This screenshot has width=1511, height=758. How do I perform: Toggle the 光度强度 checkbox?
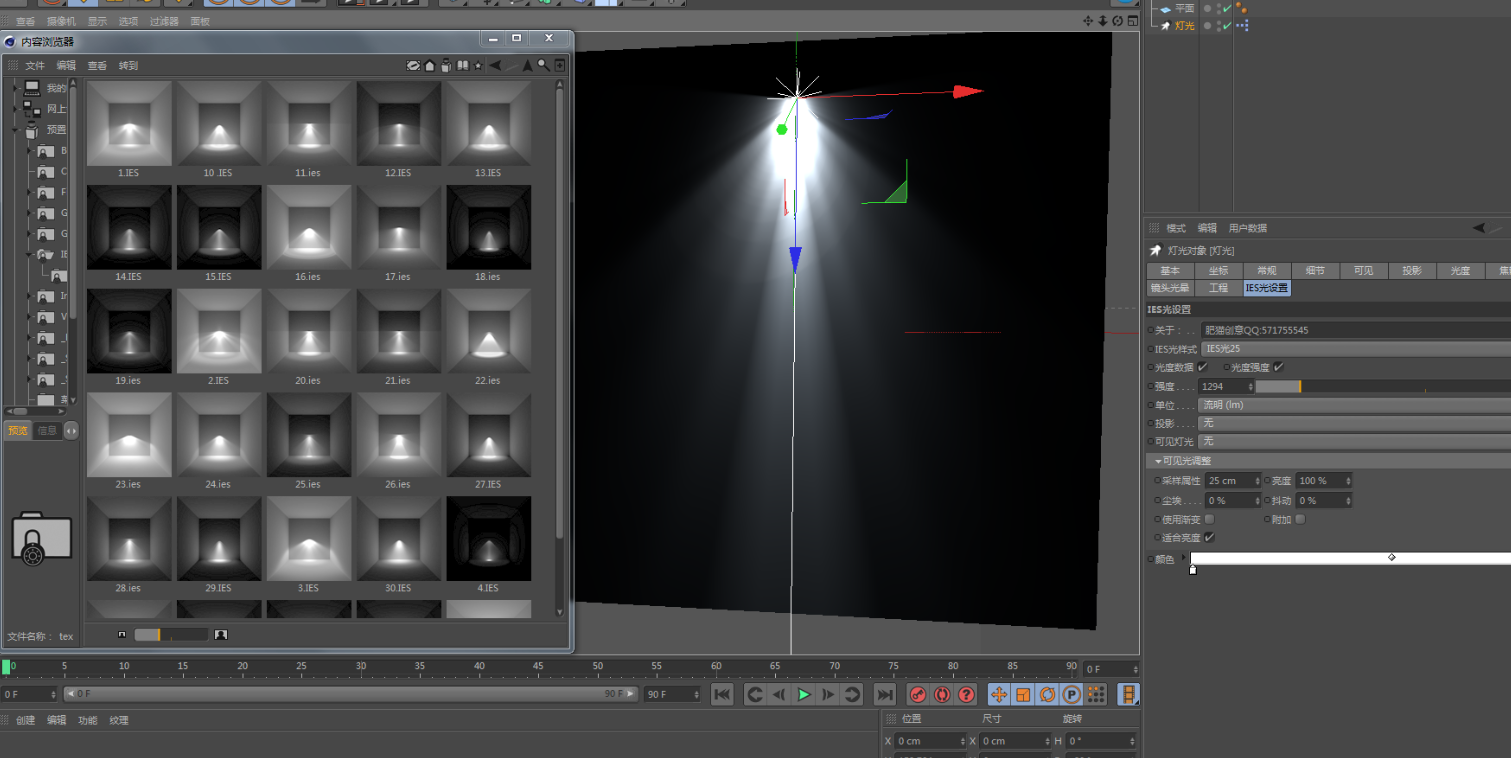(1278, 367)
